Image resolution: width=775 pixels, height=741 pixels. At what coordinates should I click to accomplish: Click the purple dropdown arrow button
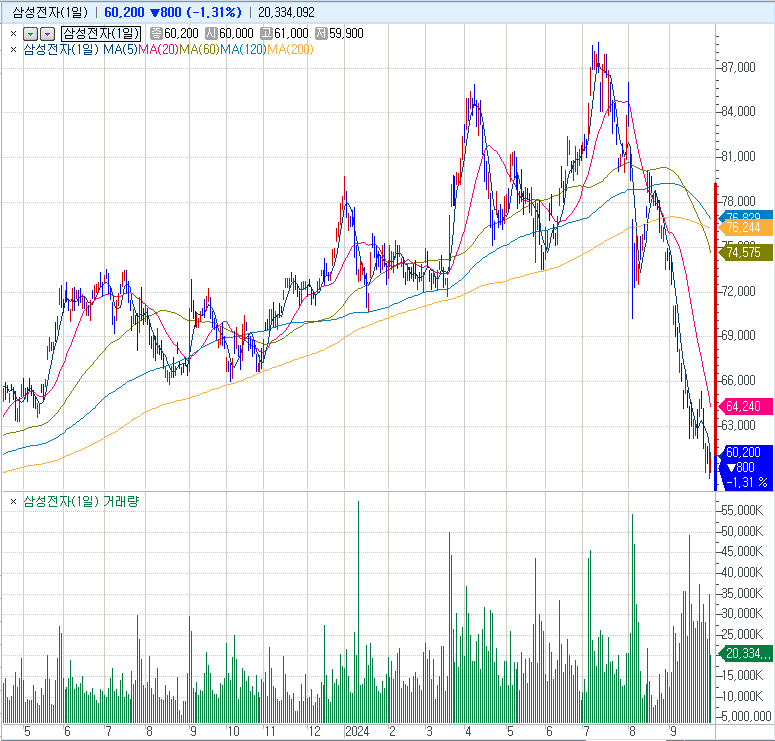click(x=46, y=33)
